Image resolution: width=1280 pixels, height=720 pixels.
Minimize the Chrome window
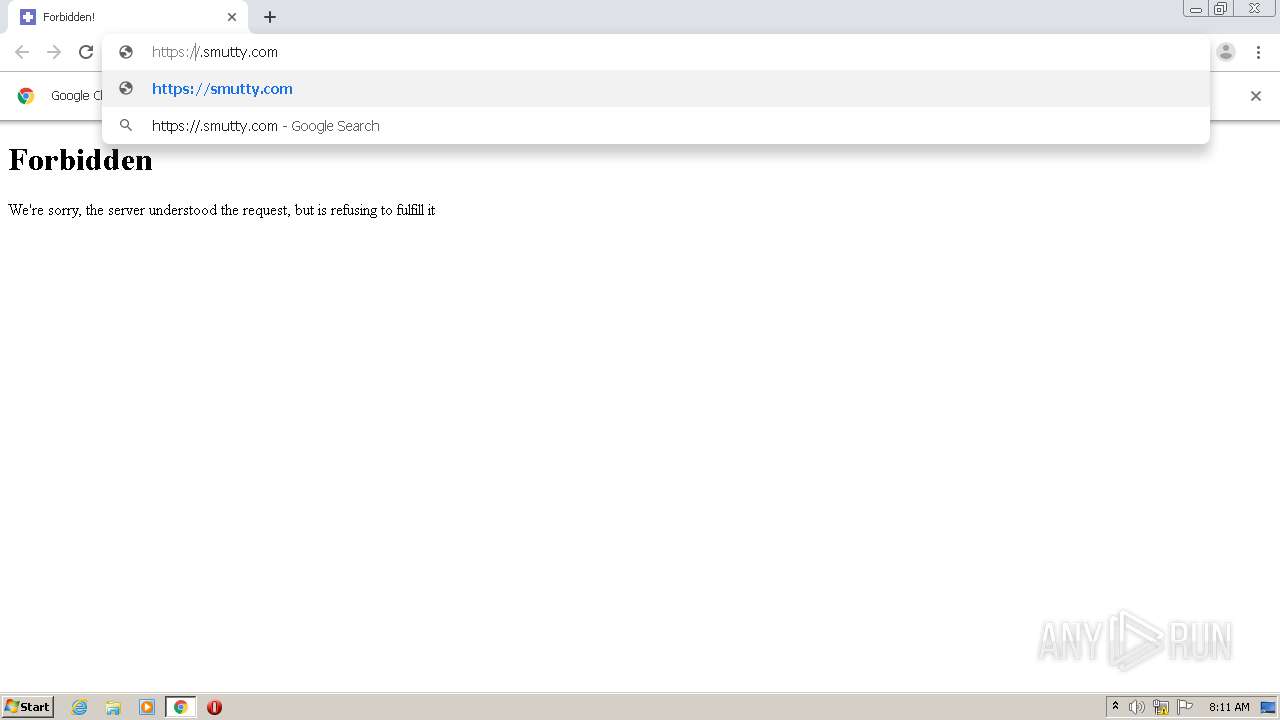click(1196, 9)
